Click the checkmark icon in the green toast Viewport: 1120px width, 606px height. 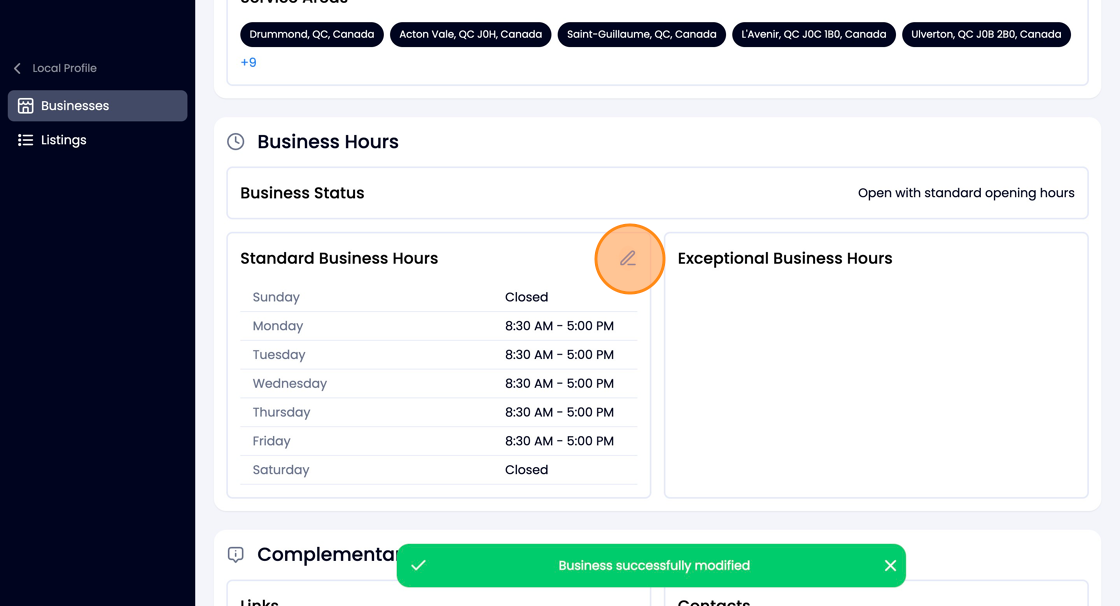(x=419, y=565)
